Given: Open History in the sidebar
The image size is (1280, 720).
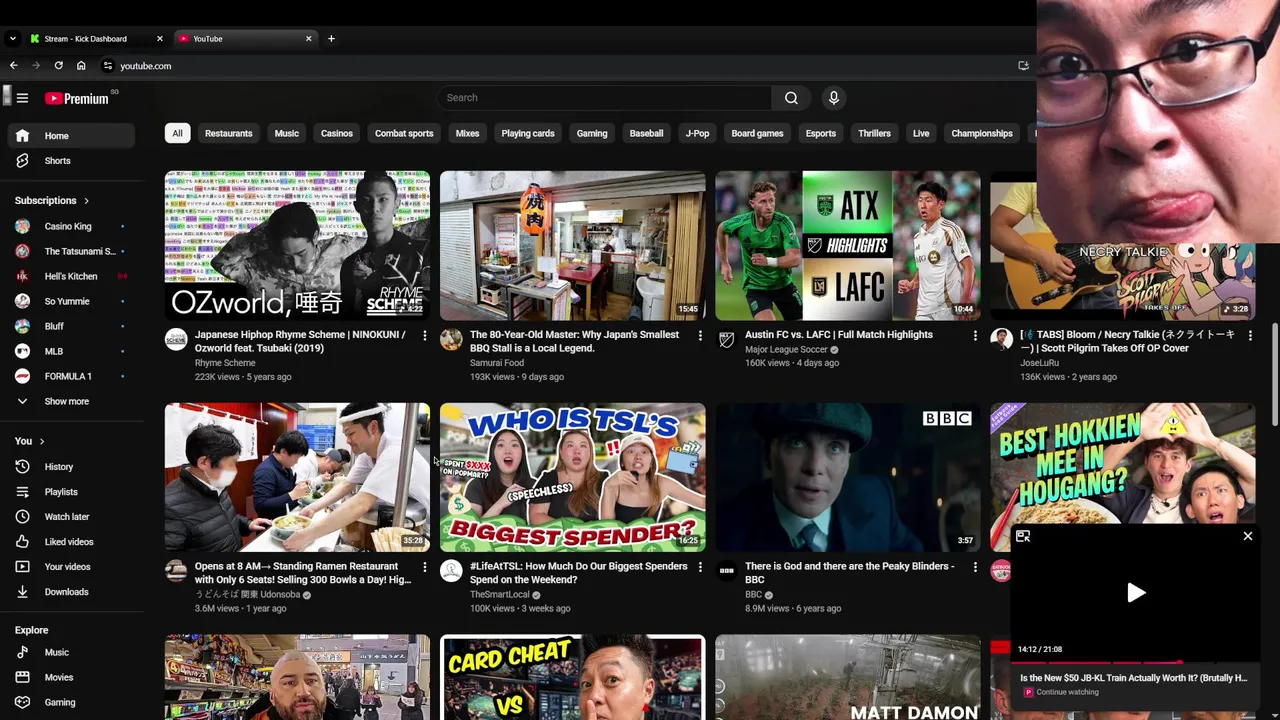Looking at the screenshot, I should point(70,467).
